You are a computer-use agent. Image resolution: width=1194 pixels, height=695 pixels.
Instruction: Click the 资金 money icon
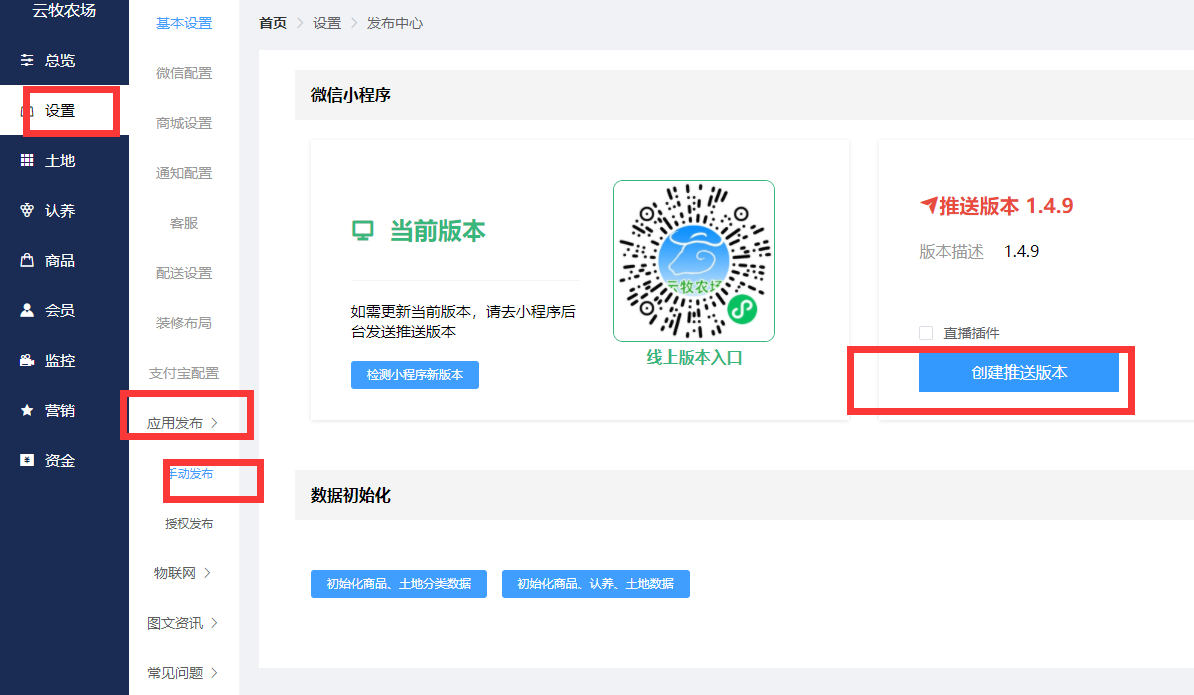(x=27, y=460)
